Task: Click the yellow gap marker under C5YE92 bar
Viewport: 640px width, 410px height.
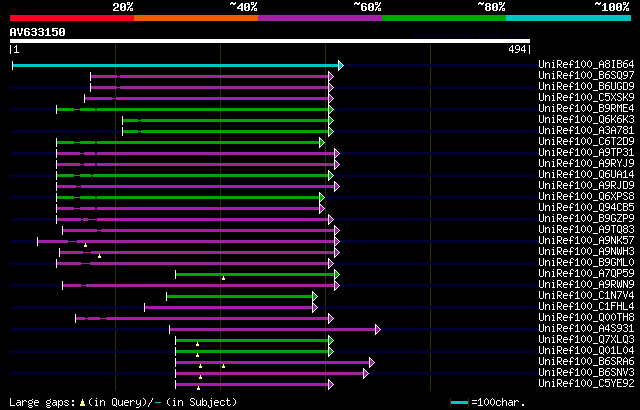Action: [198, 388]
